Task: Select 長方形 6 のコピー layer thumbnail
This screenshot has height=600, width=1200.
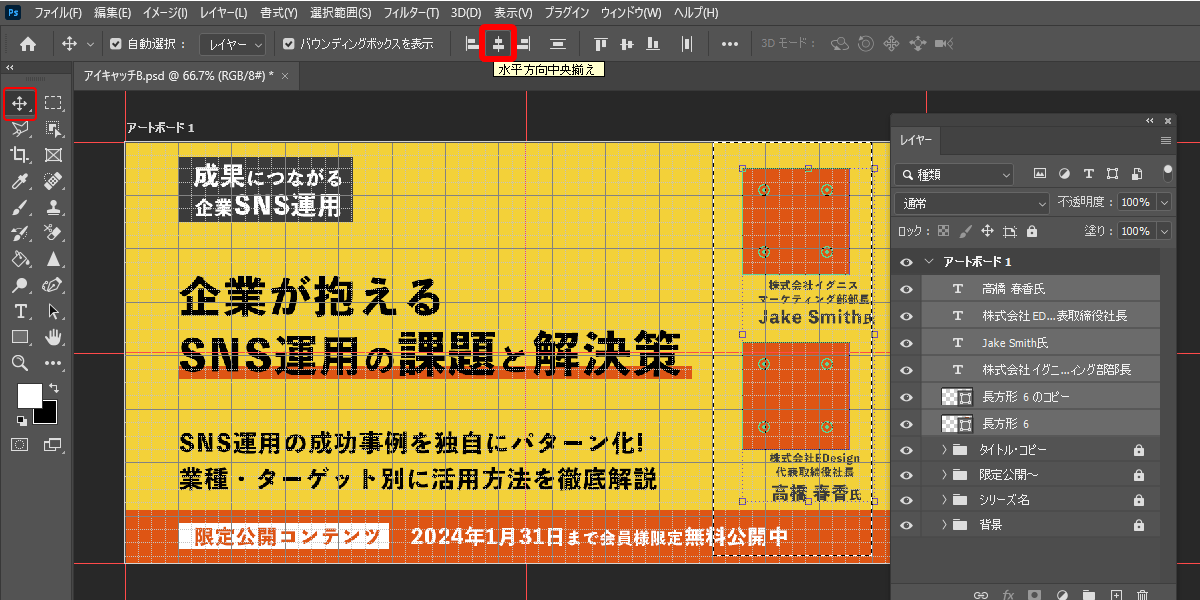Action: click(x=958, y=397)
